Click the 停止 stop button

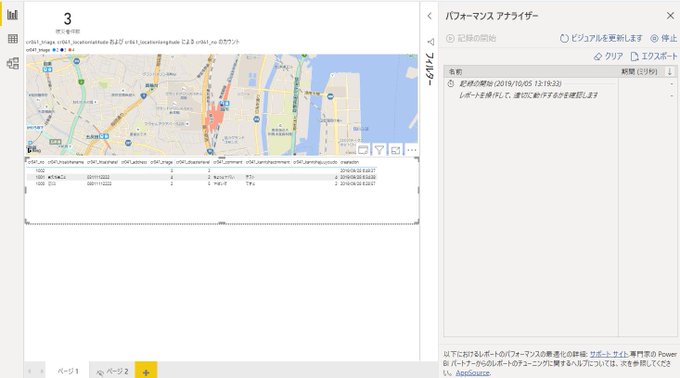(664, 38)
